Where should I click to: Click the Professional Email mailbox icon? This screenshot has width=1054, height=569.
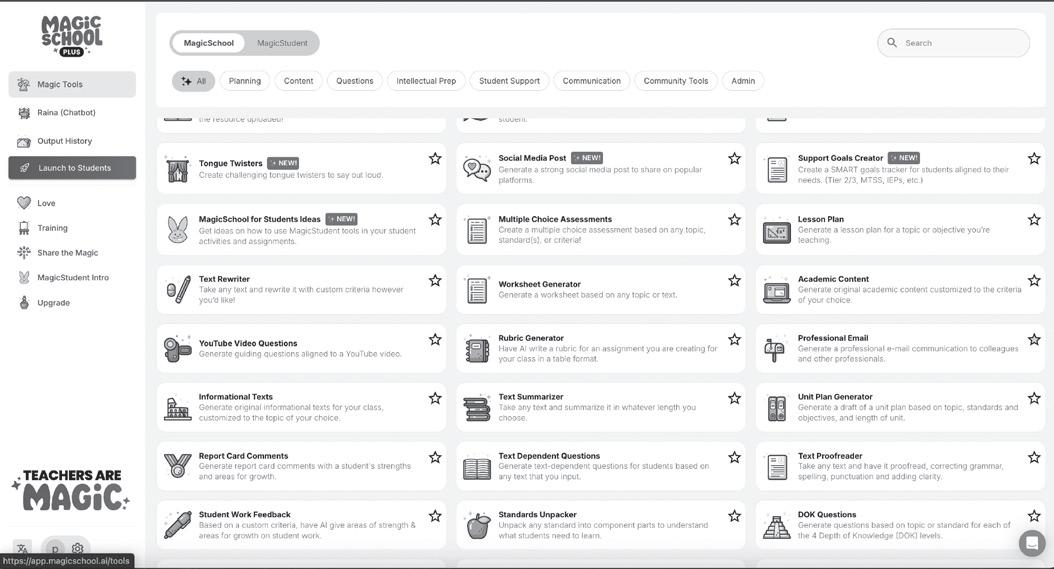coord(774,350)
